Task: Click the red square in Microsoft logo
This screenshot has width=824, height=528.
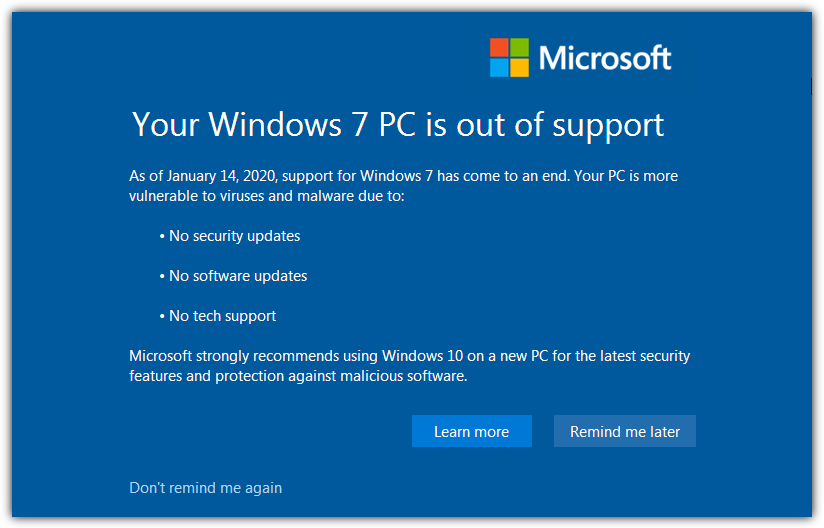Action: (x=499, y=47)
